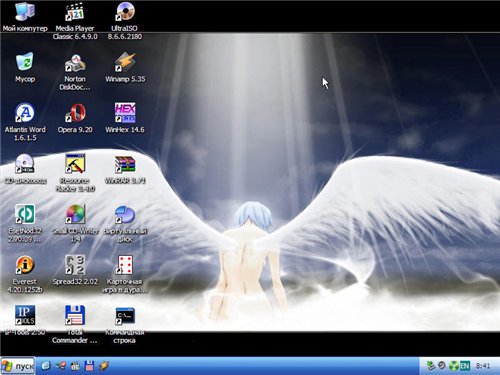Click the system clock in the taskbar
Viewport: 500px width, 375px height.
tap(483, 366)
